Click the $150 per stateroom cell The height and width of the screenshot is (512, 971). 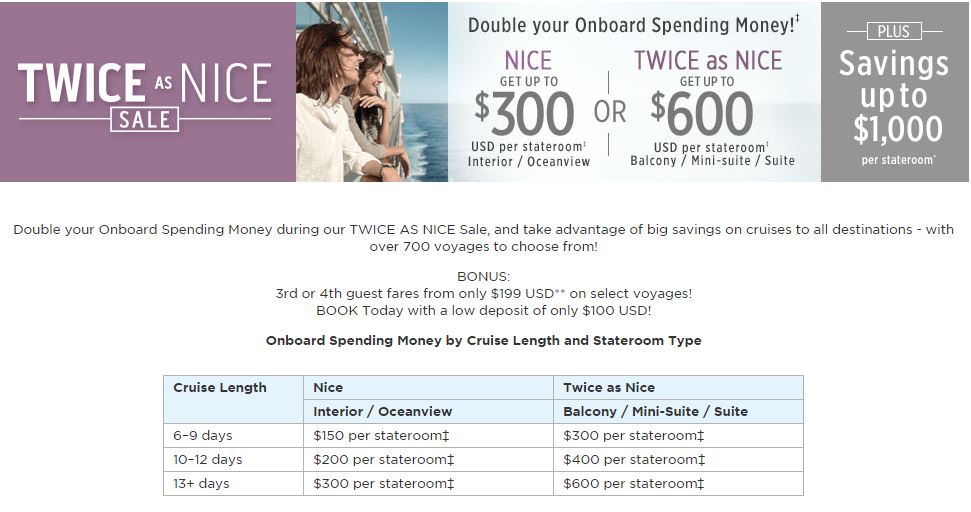click(x=384, y=436)
